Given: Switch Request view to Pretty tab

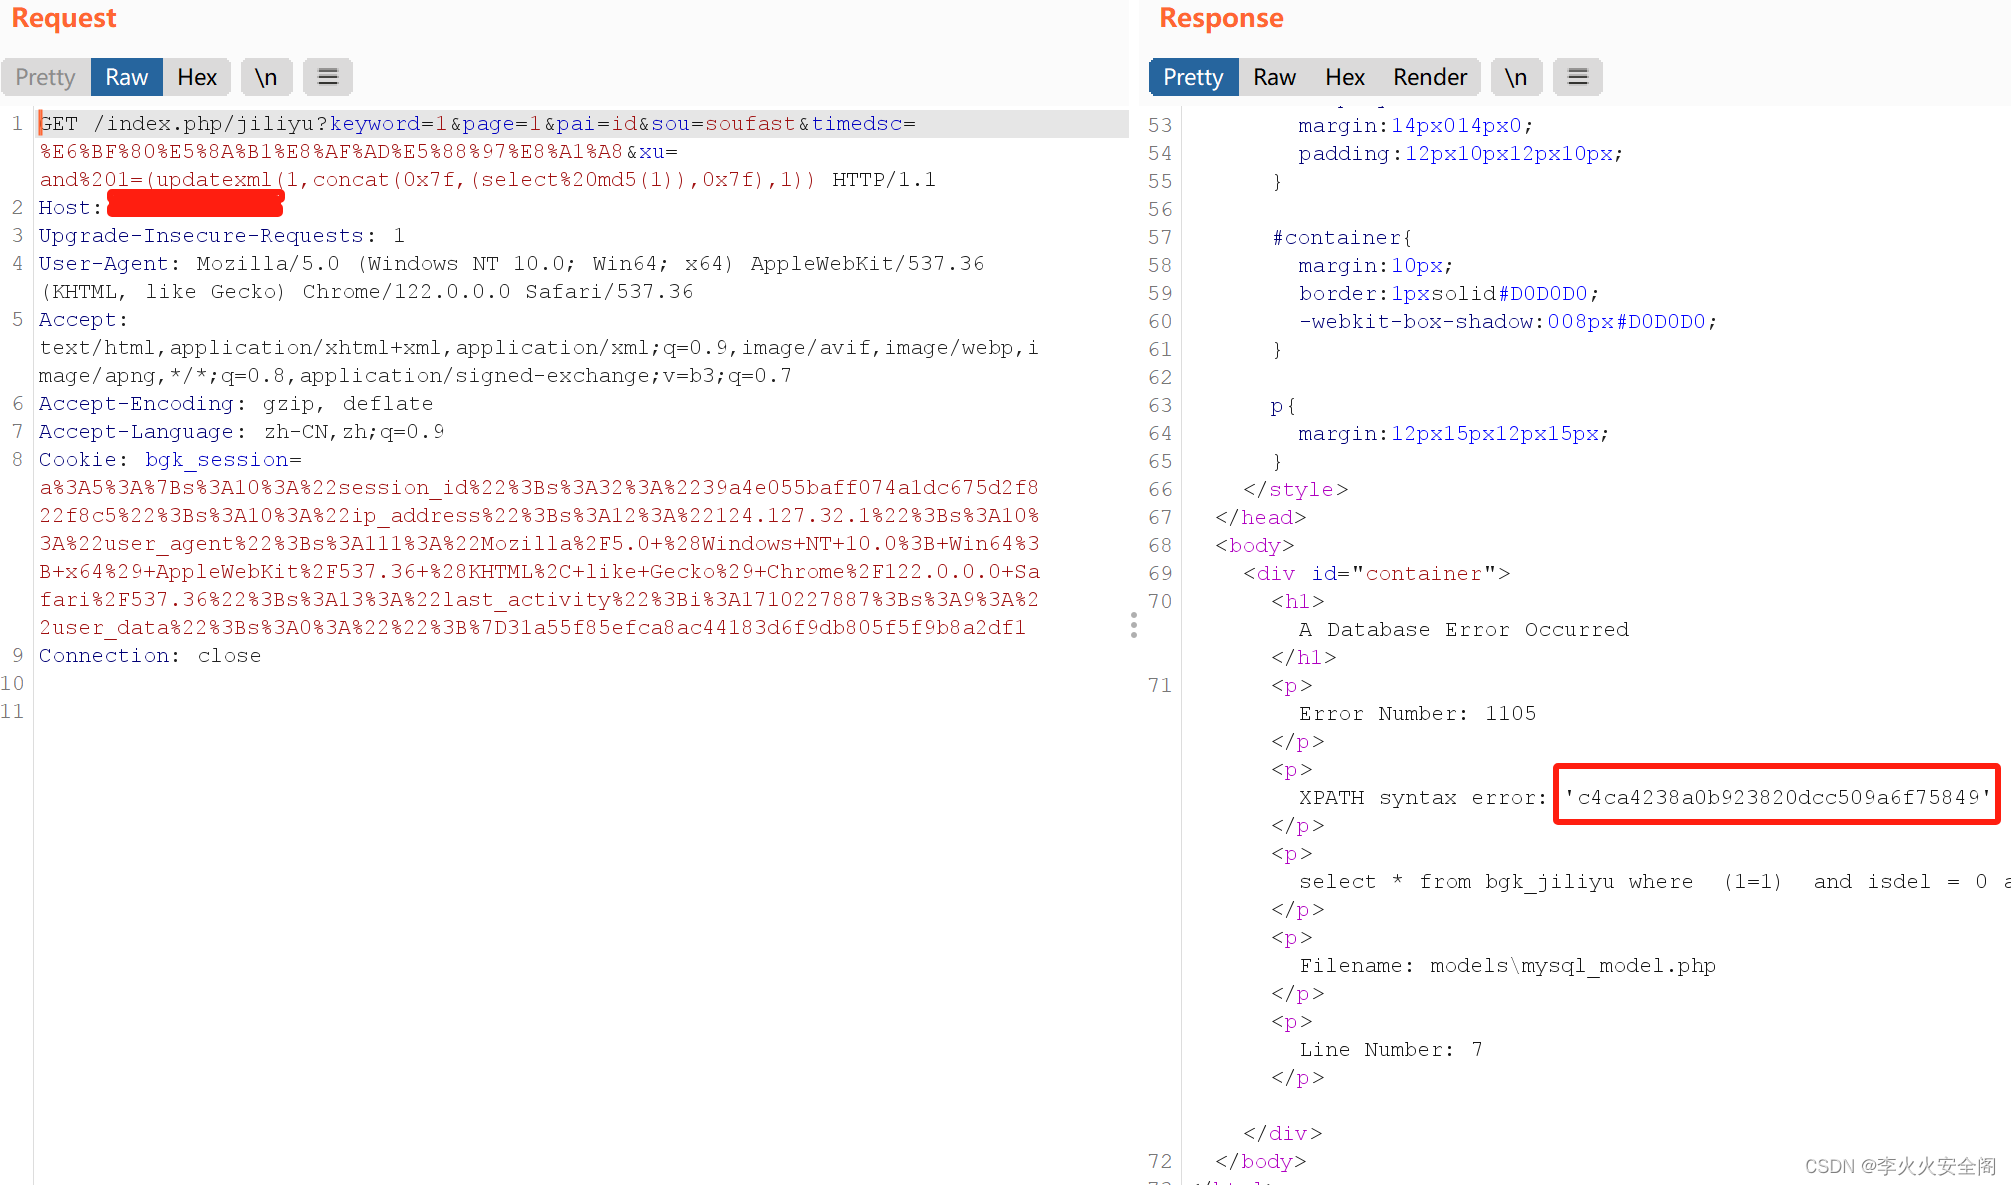Looking at the screenshot, I should pyautogui.click(x=46, y=77).
